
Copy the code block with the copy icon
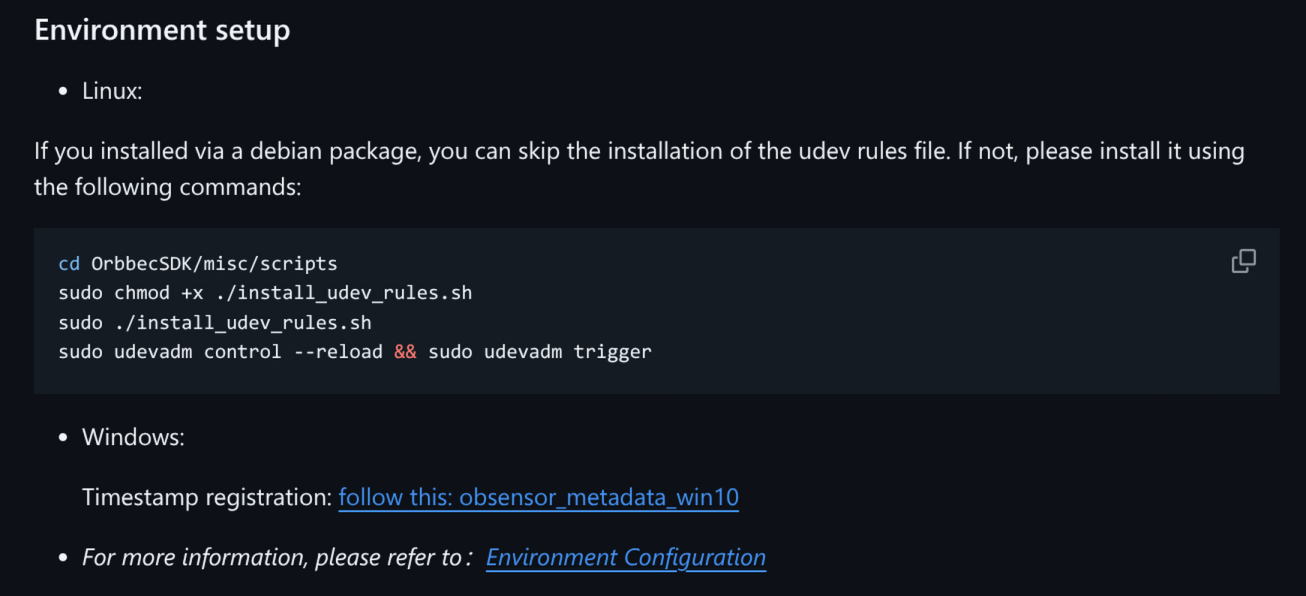pos(1243,261)
